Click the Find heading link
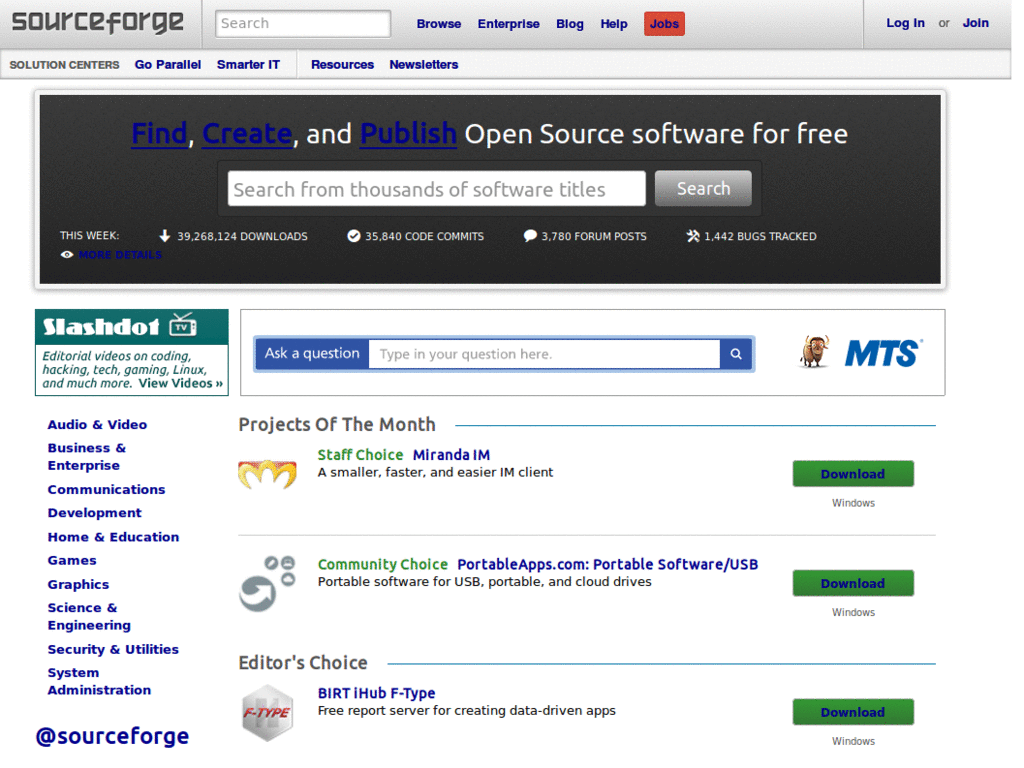 coord(161,135)
